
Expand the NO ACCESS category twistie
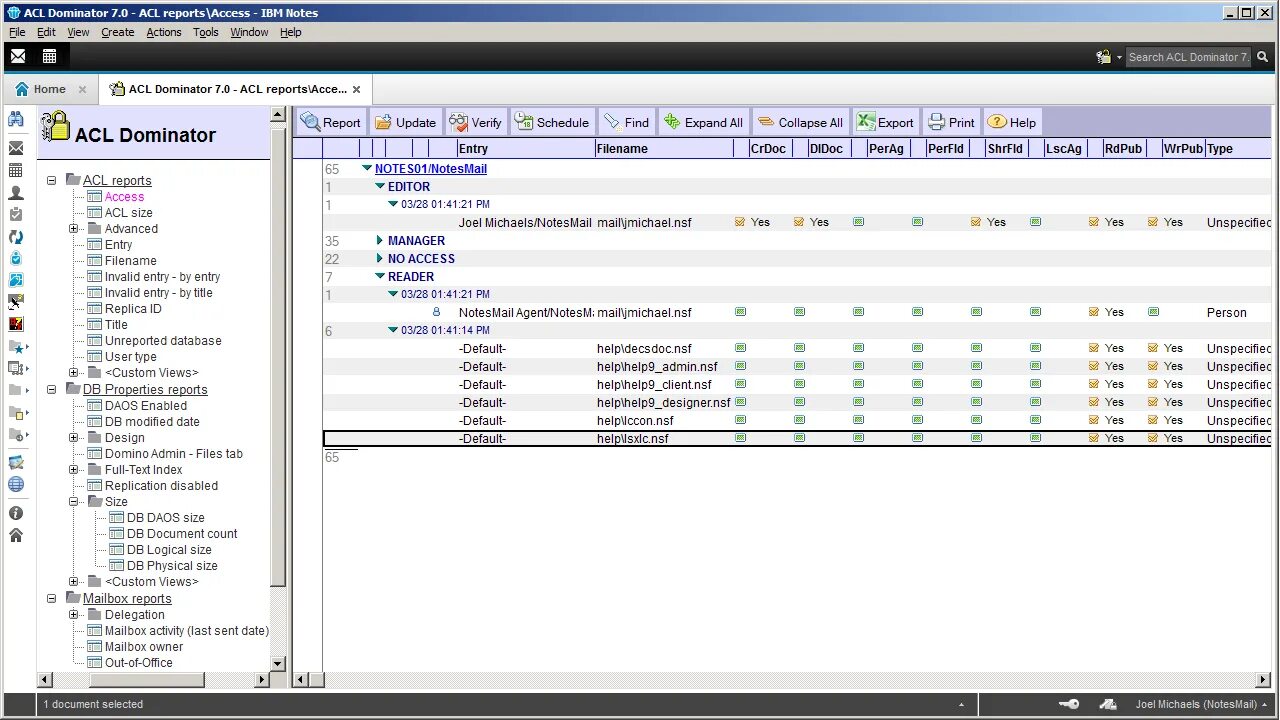pos(380,259)
